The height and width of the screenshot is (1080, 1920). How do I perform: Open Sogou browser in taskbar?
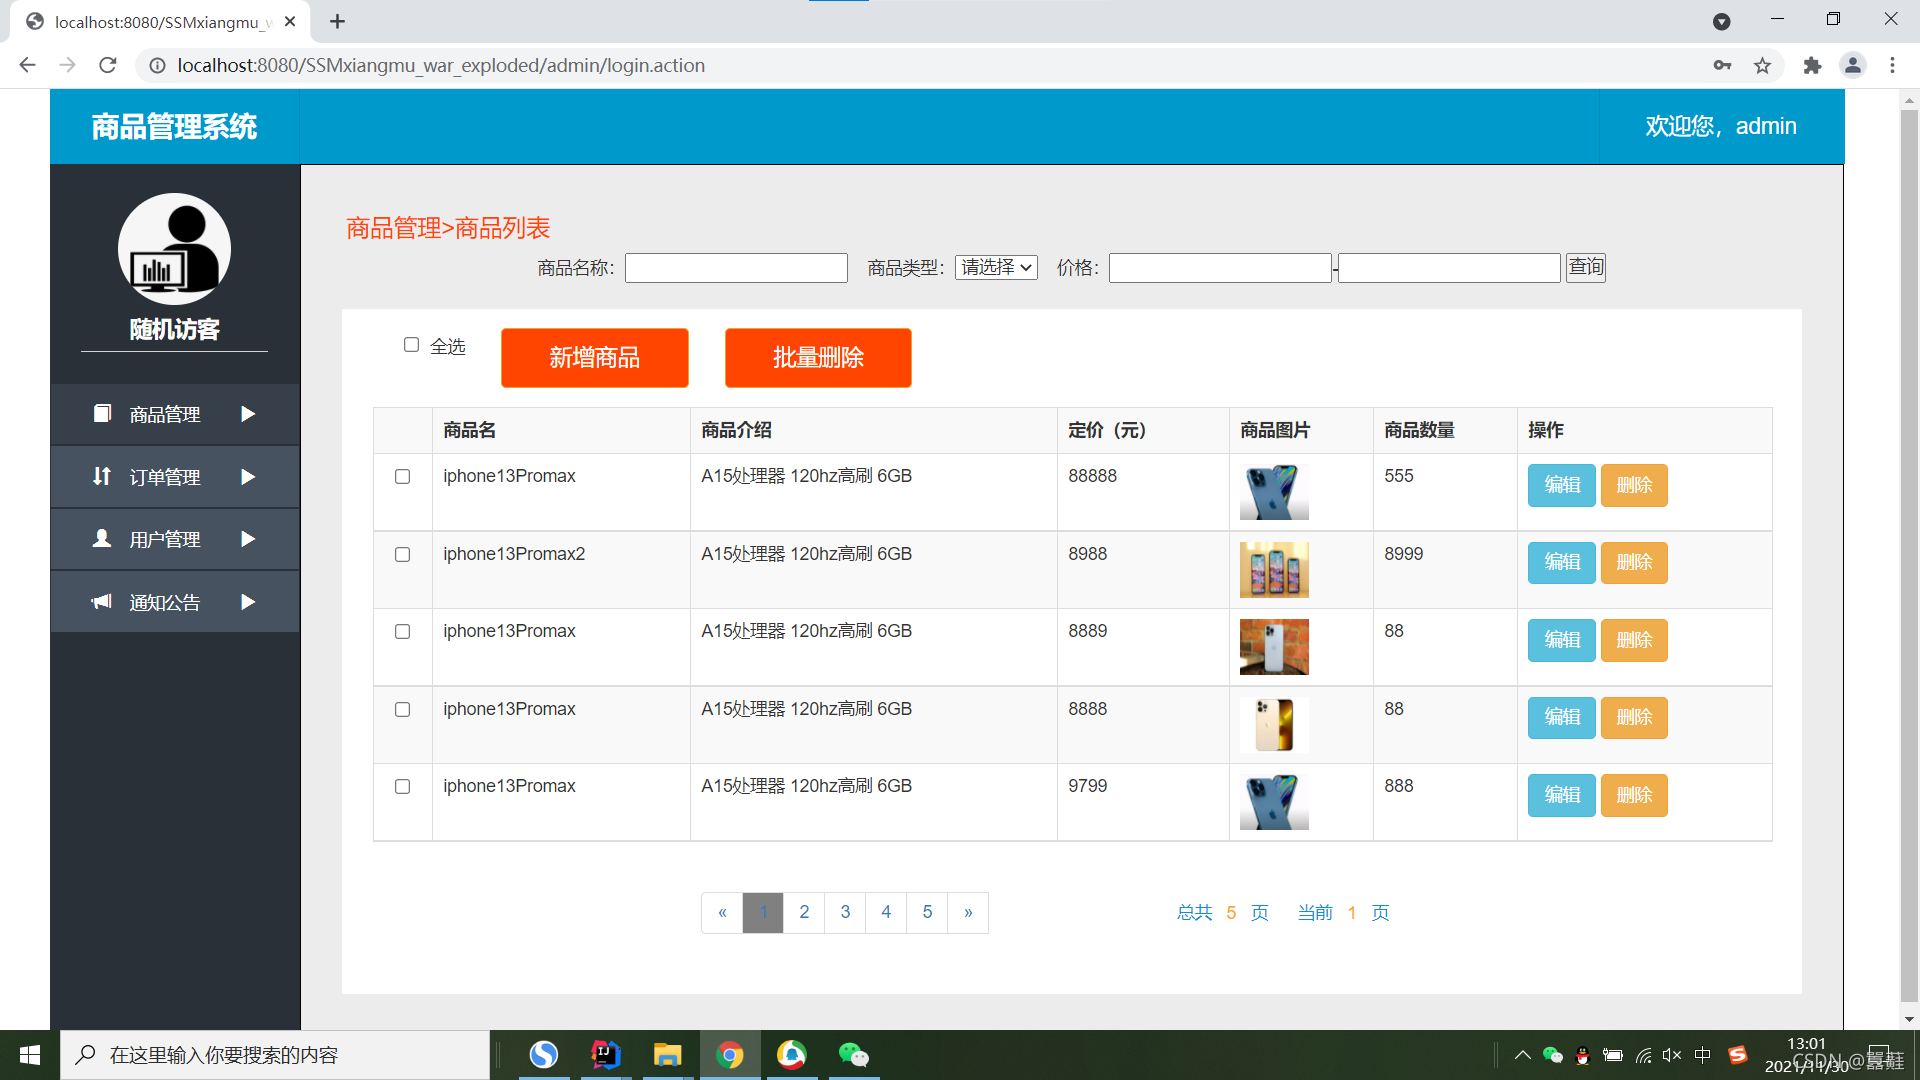coord(544,1055)
